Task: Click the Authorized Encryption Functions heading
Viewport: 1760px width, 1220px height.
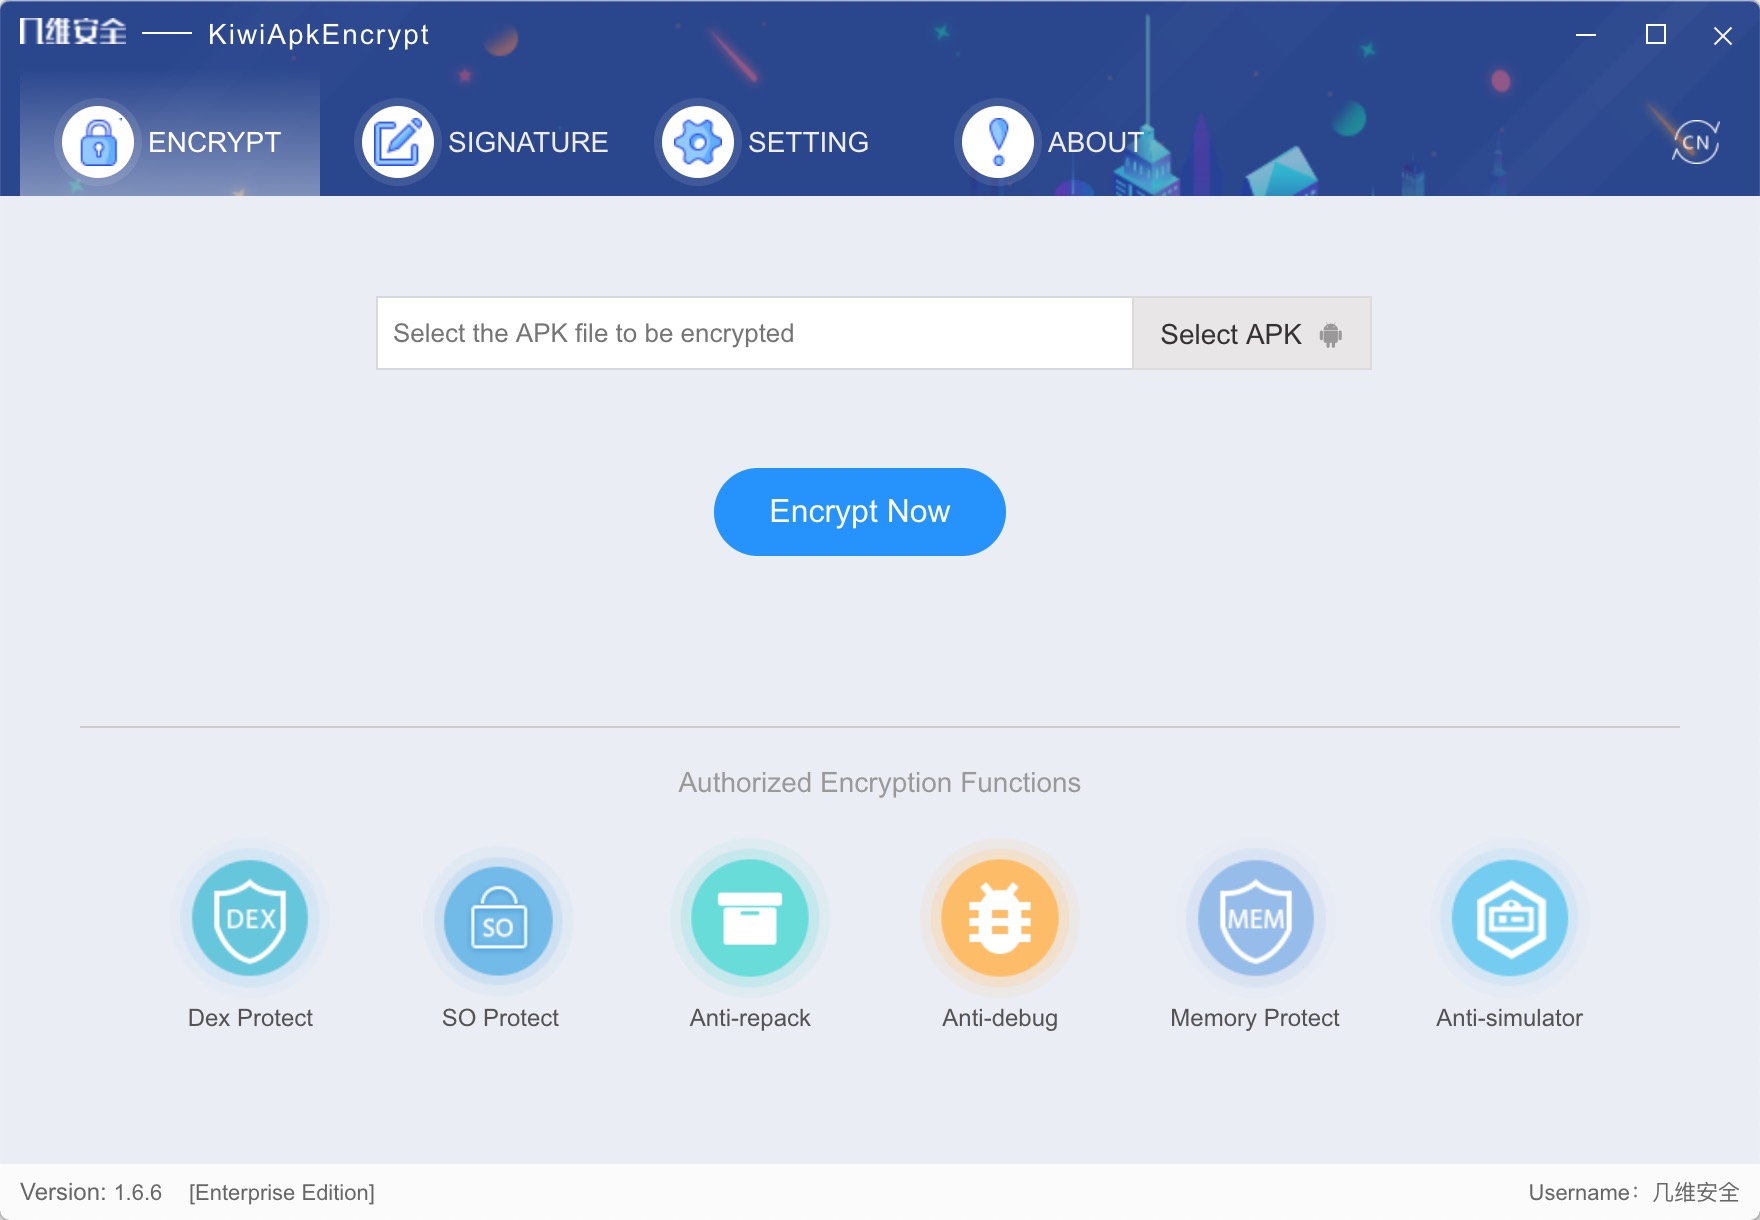Action: [880, 782]
